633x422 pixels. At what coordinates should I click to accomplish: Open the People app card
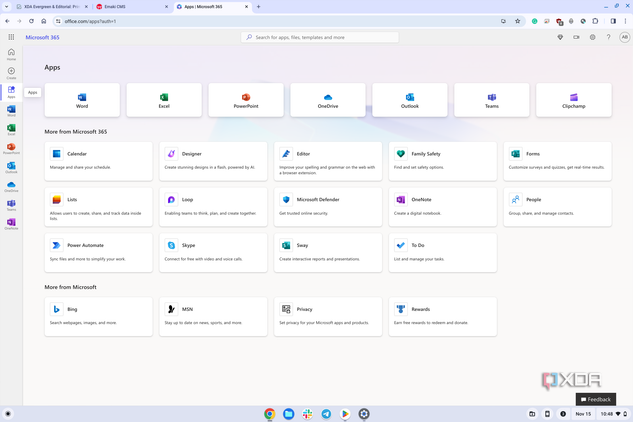(558, 207)
